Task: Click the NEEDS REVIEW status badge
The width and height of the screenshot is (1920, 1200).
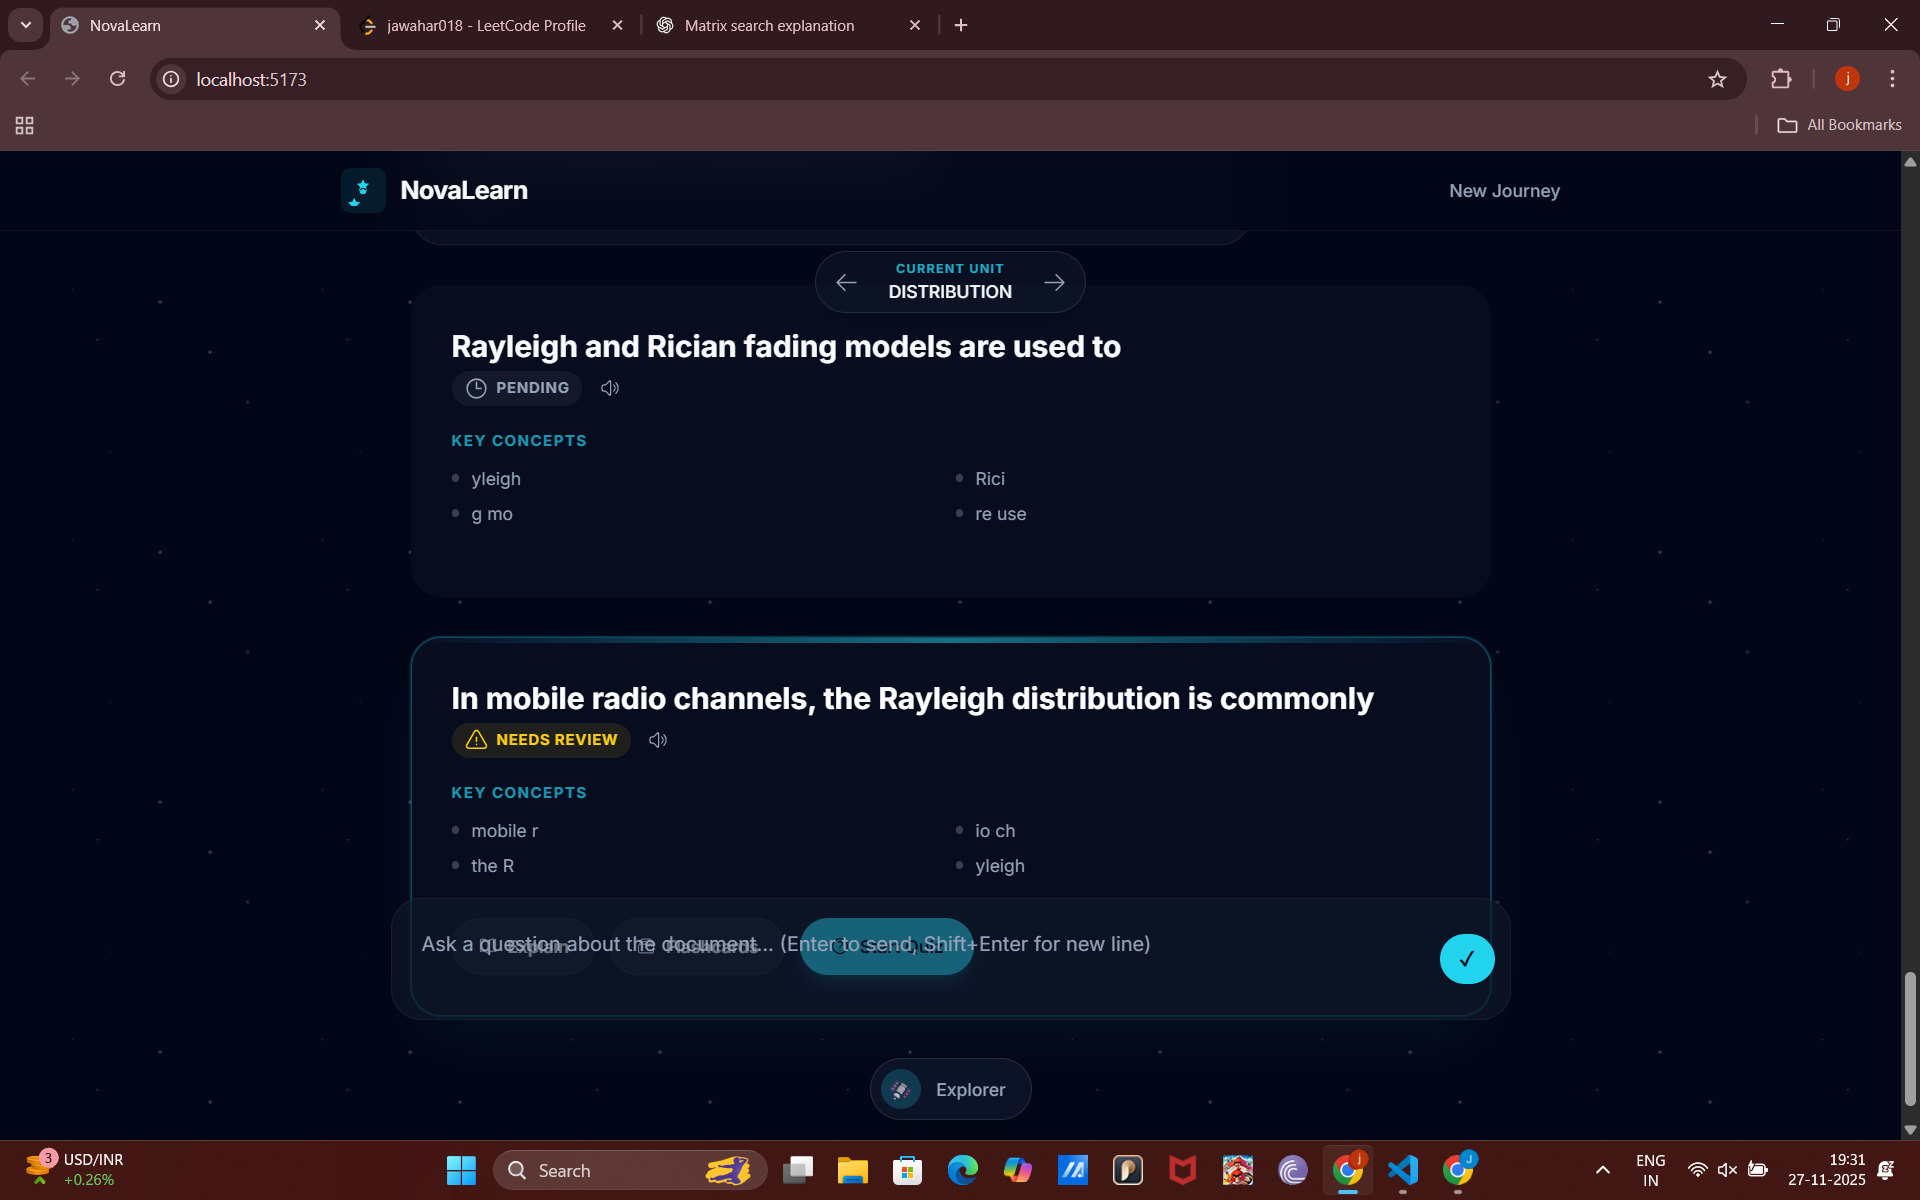Action: click(541, 740)
